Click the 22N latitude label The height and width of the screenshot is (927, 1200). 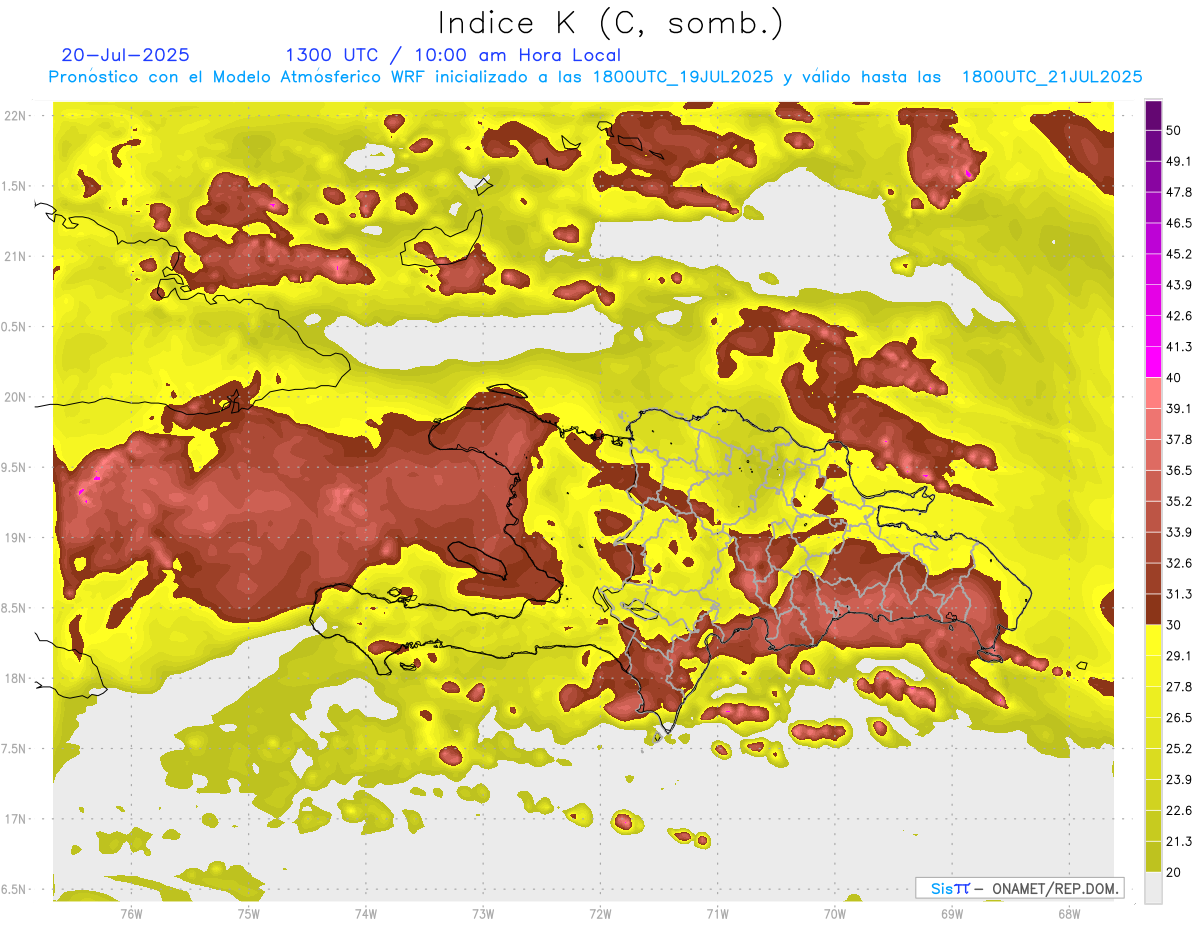(x=16, y=116)
